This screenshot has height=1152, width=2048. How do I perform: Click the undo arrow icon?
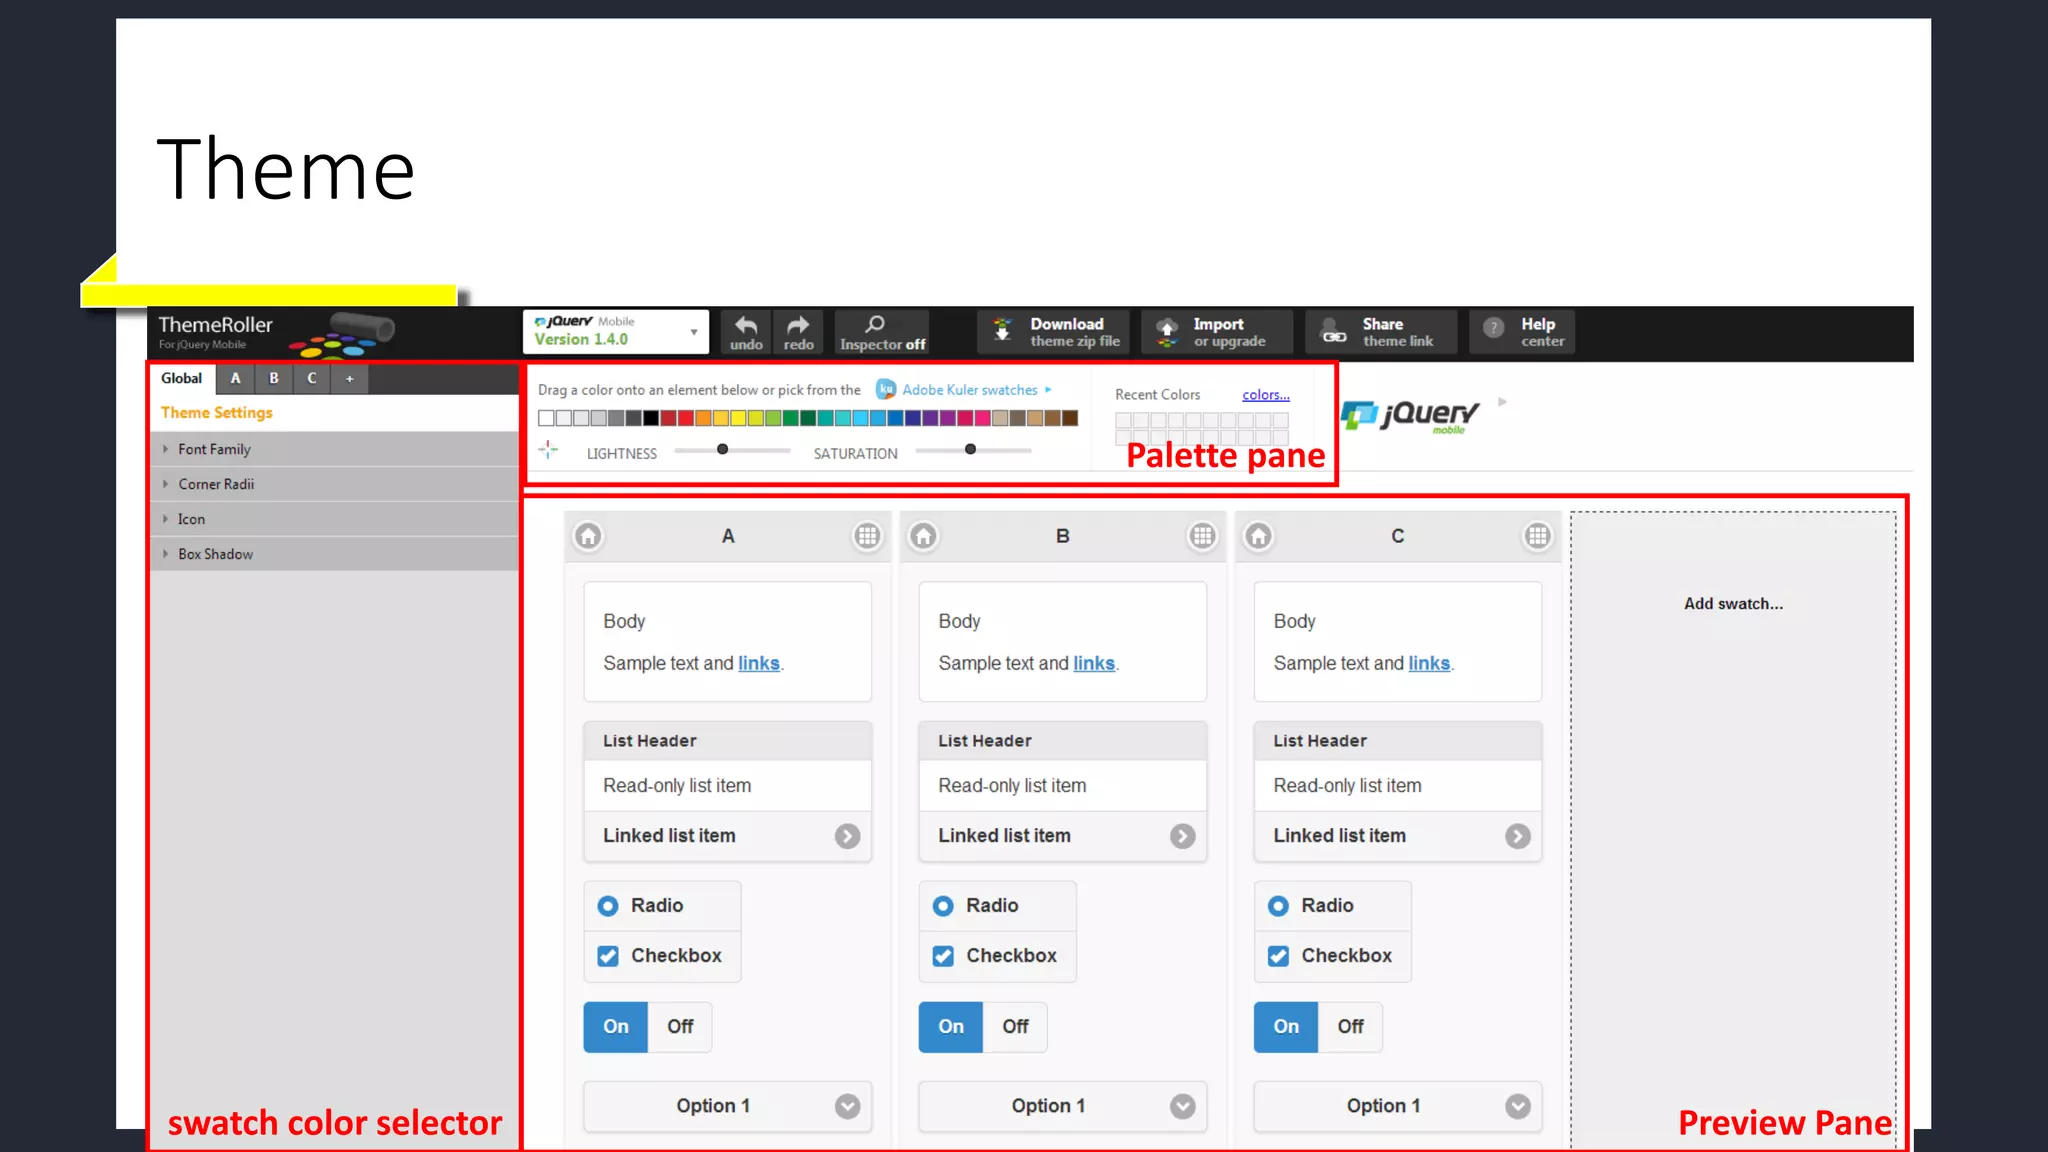click(746, 326)
